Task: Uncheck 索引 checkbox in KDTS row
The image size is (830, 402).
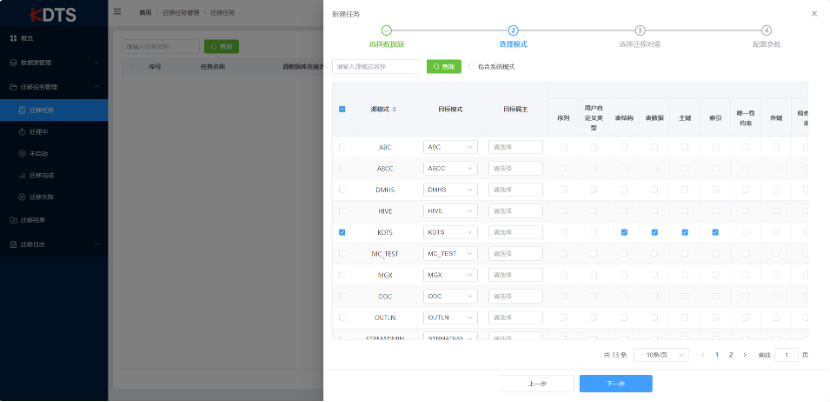Action: [715, 233]
